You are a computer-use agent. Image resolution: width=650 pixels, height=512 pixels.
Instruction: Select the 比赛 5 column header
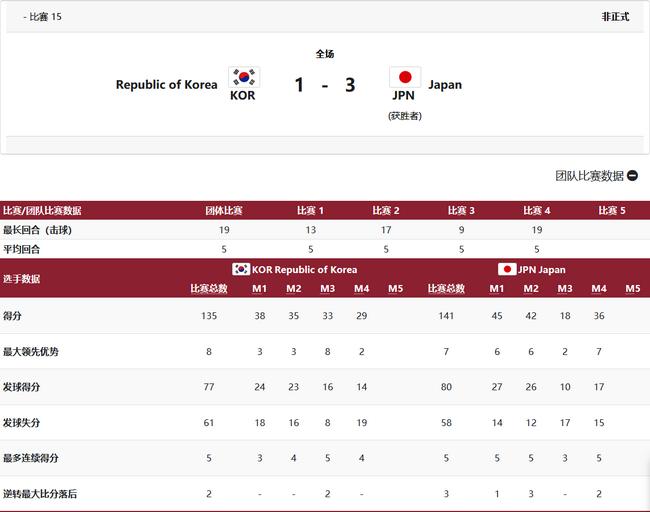click(612, 211)
